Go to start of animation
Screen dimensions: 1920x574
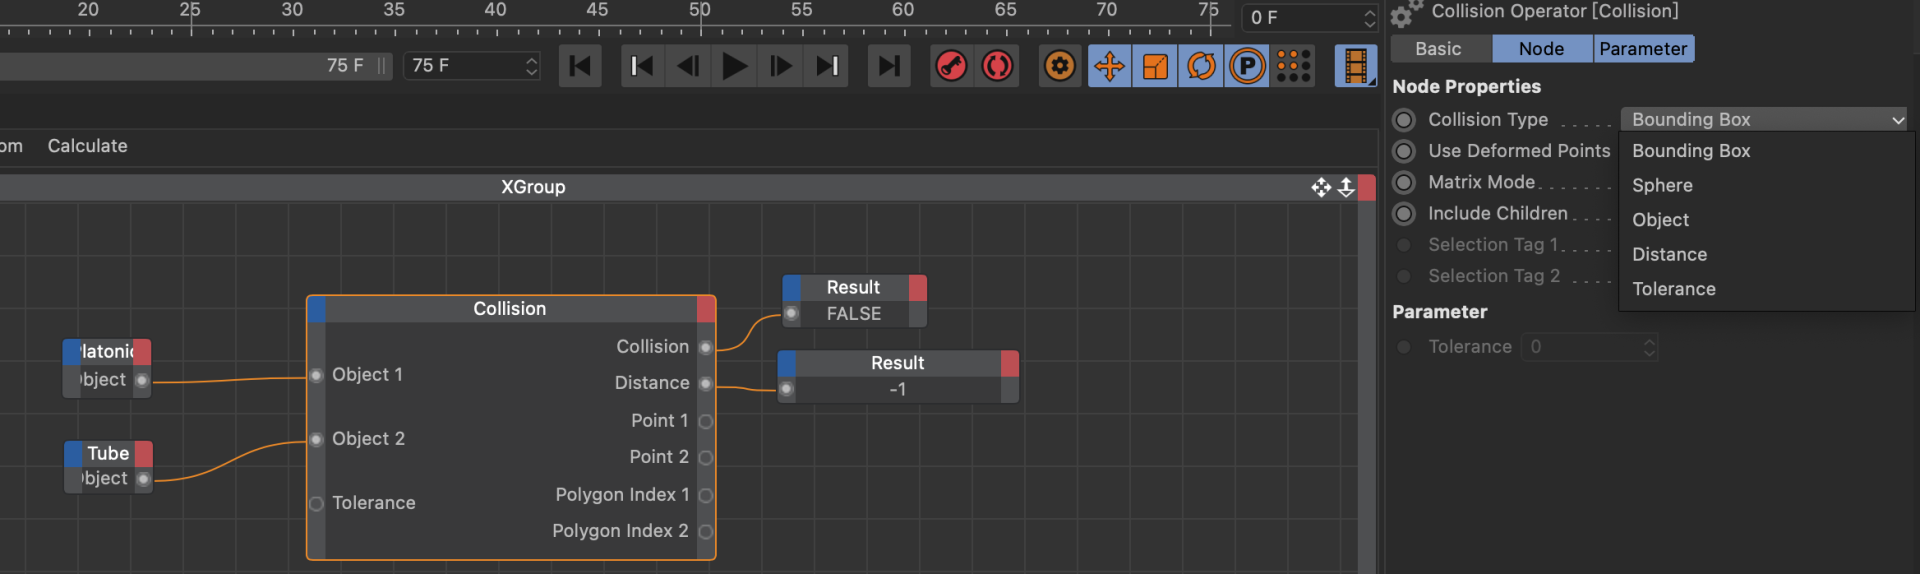coord(580,66)
